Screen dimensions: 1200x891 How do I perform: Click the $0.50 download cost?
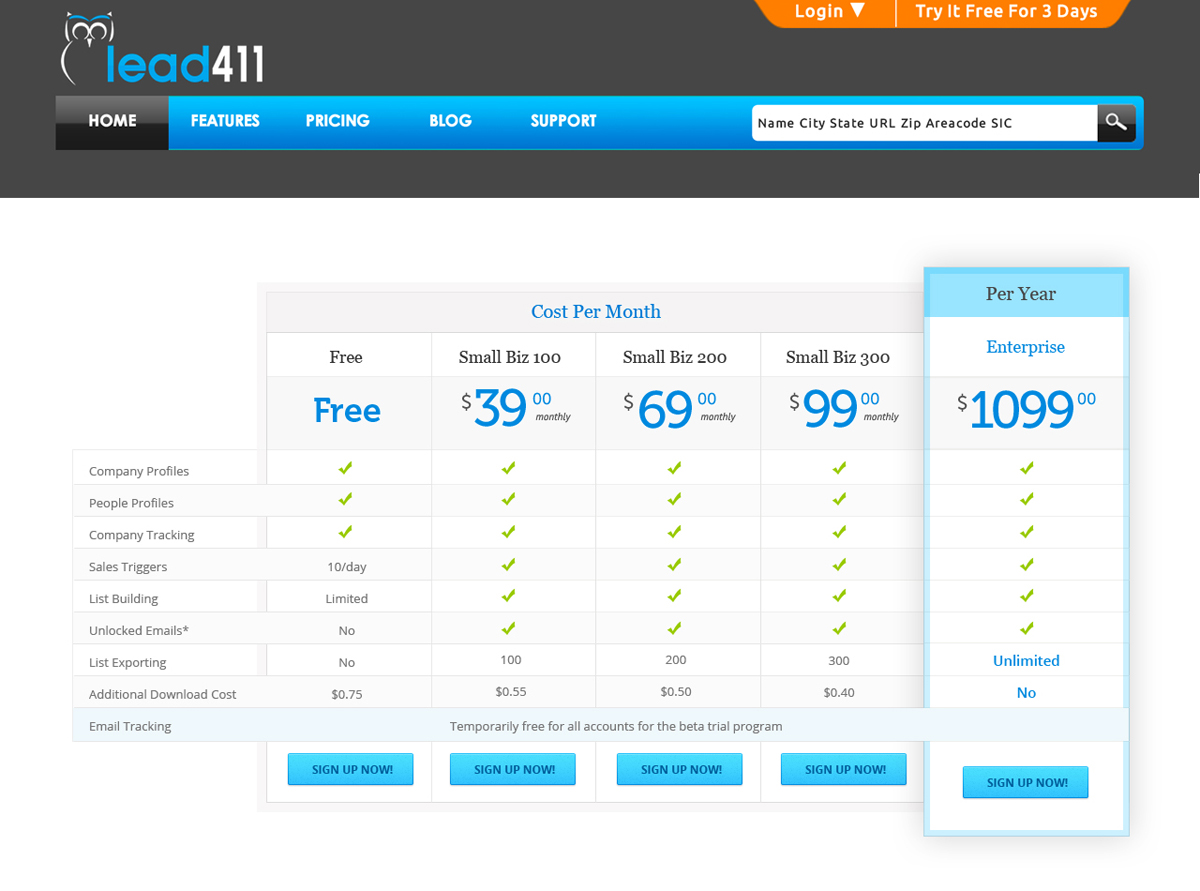(x=676, y=692)
